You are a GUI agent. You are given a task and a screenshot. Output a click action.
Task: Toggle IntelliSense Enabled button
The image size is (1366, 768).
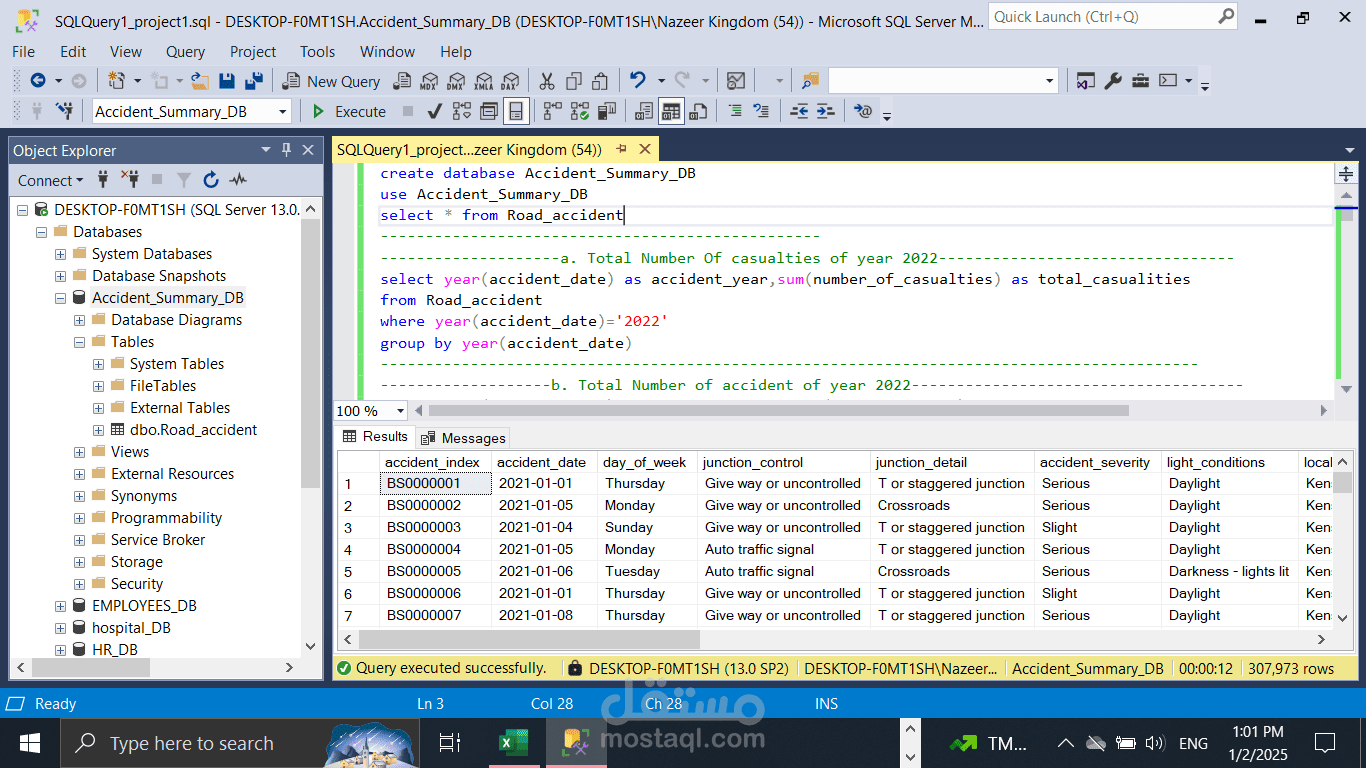point(516,111)
